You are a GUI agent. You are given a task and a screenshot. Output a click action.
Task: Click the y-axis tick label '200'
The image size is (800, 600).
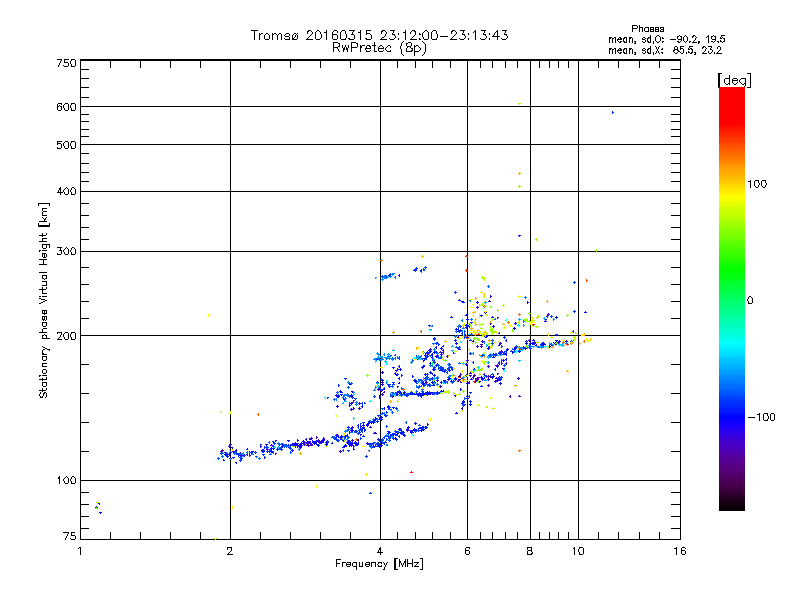pos(66,336)
